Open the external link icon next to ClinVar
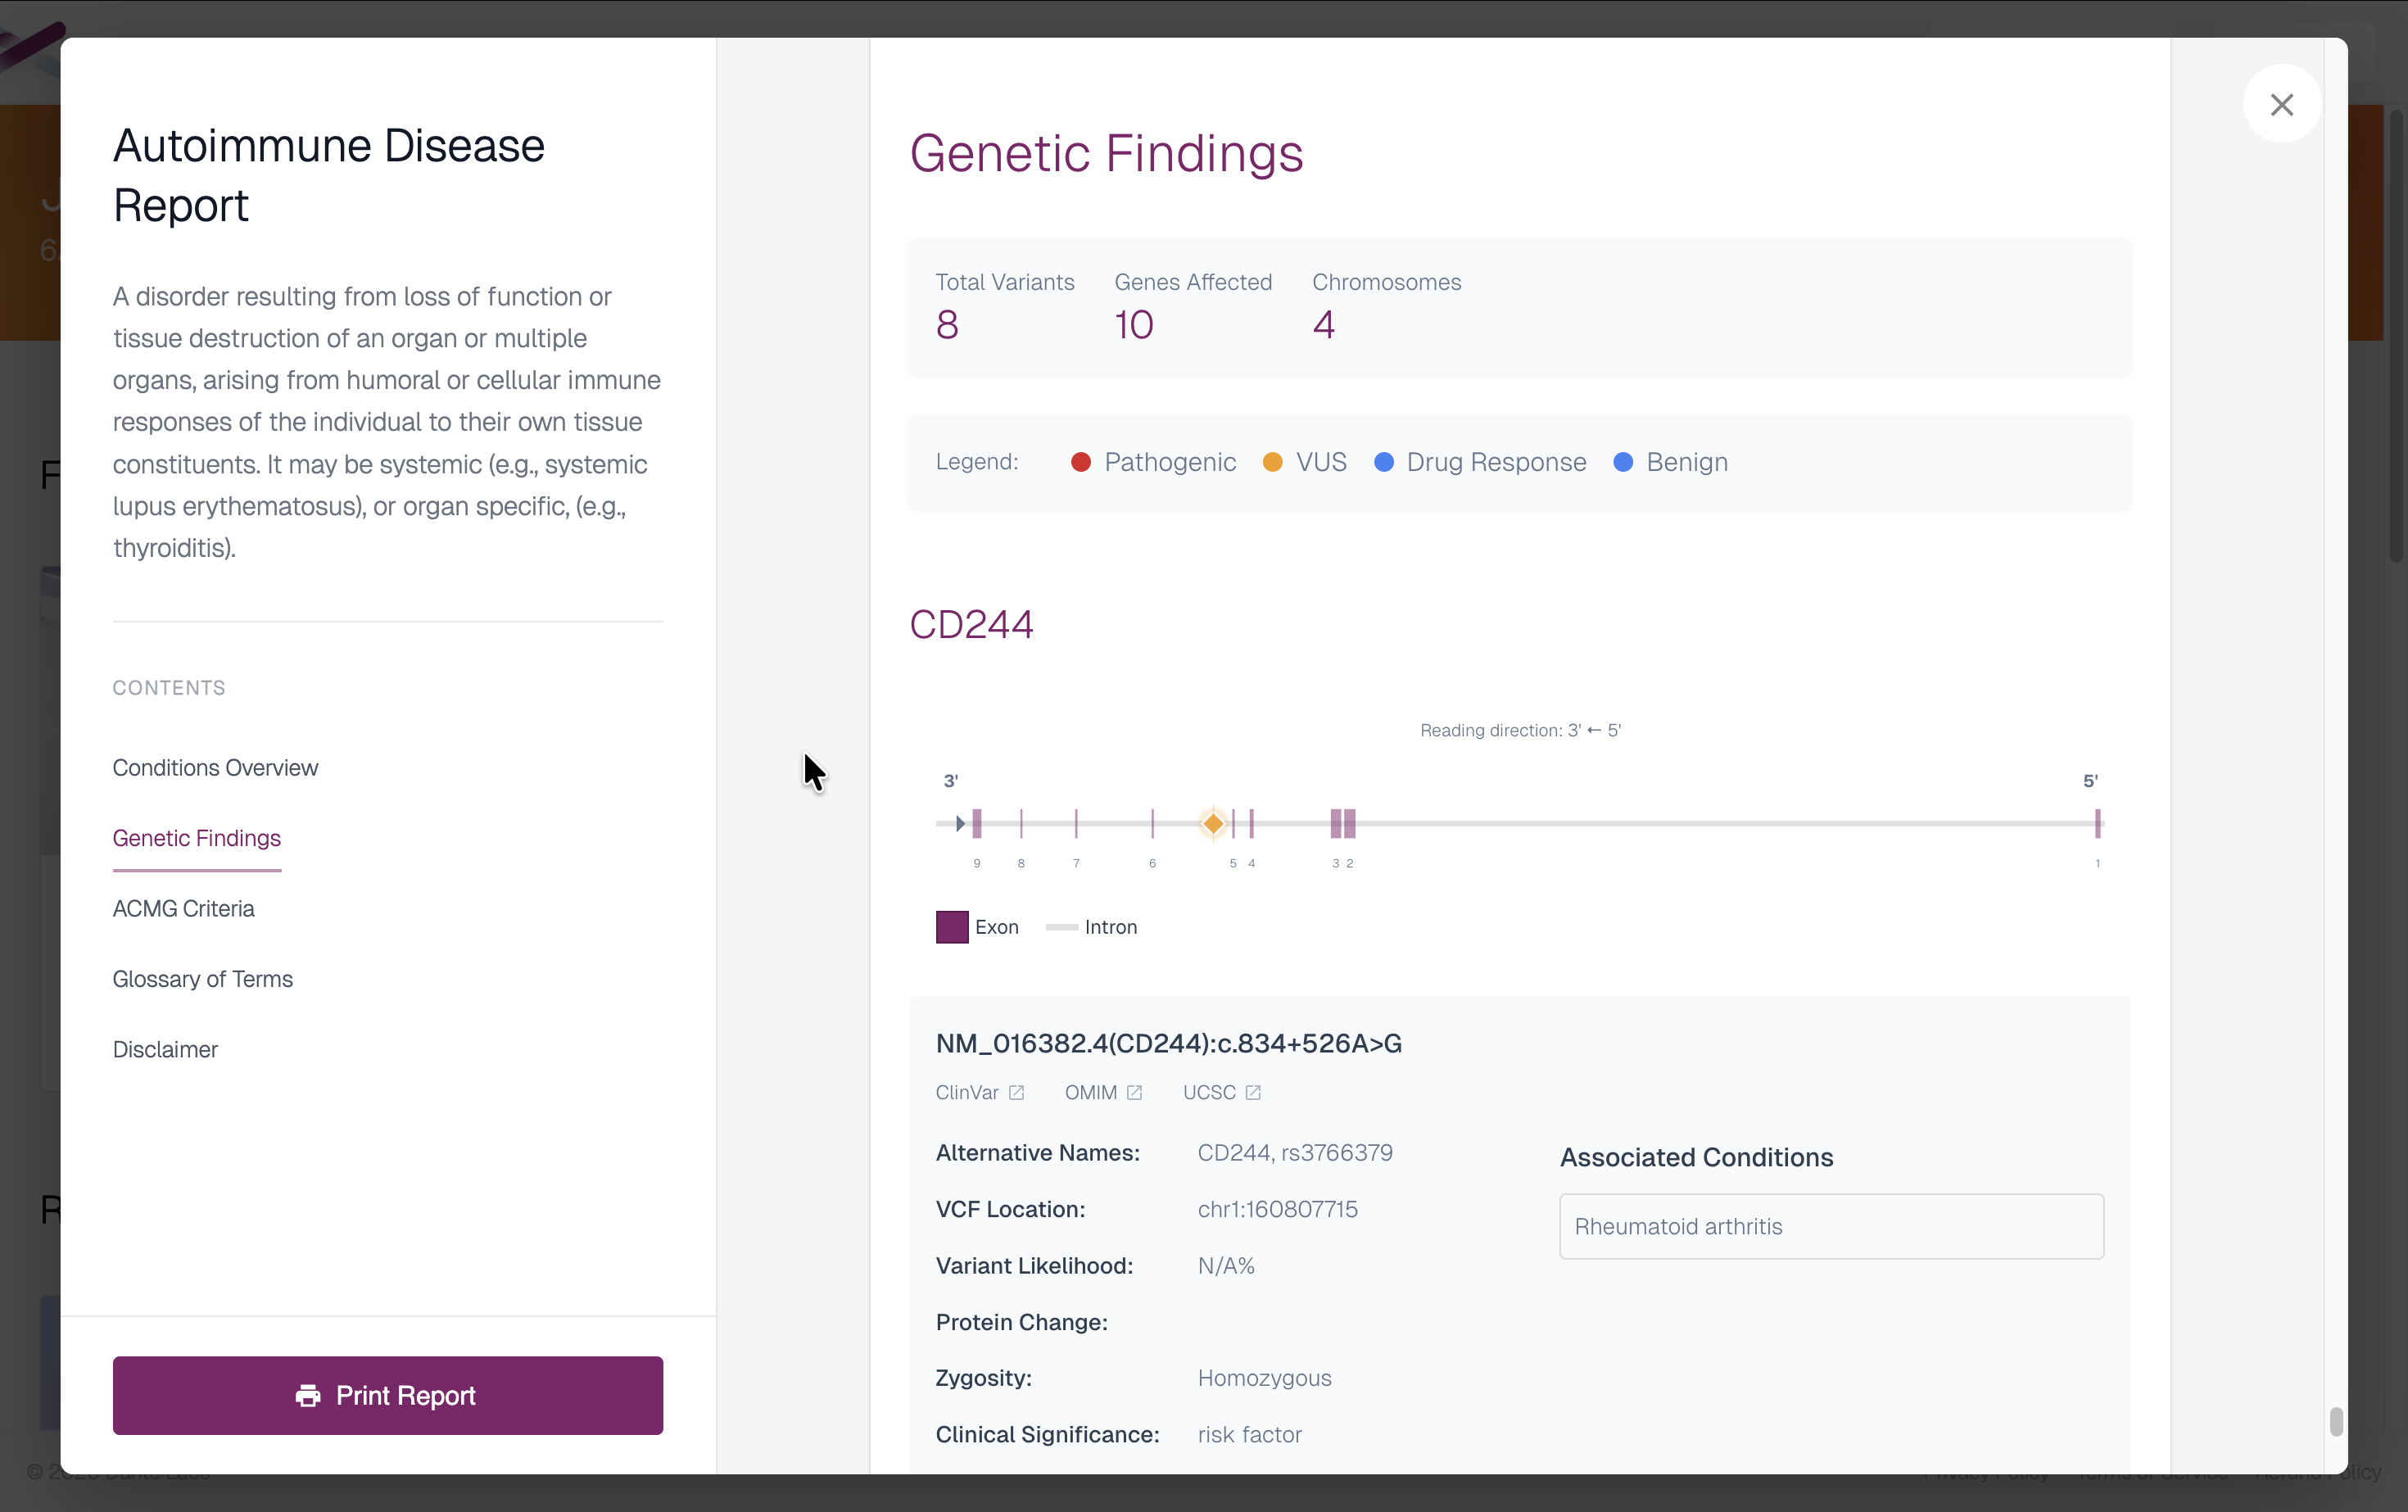Screen dimensions: 2408x1512 1017,1092
